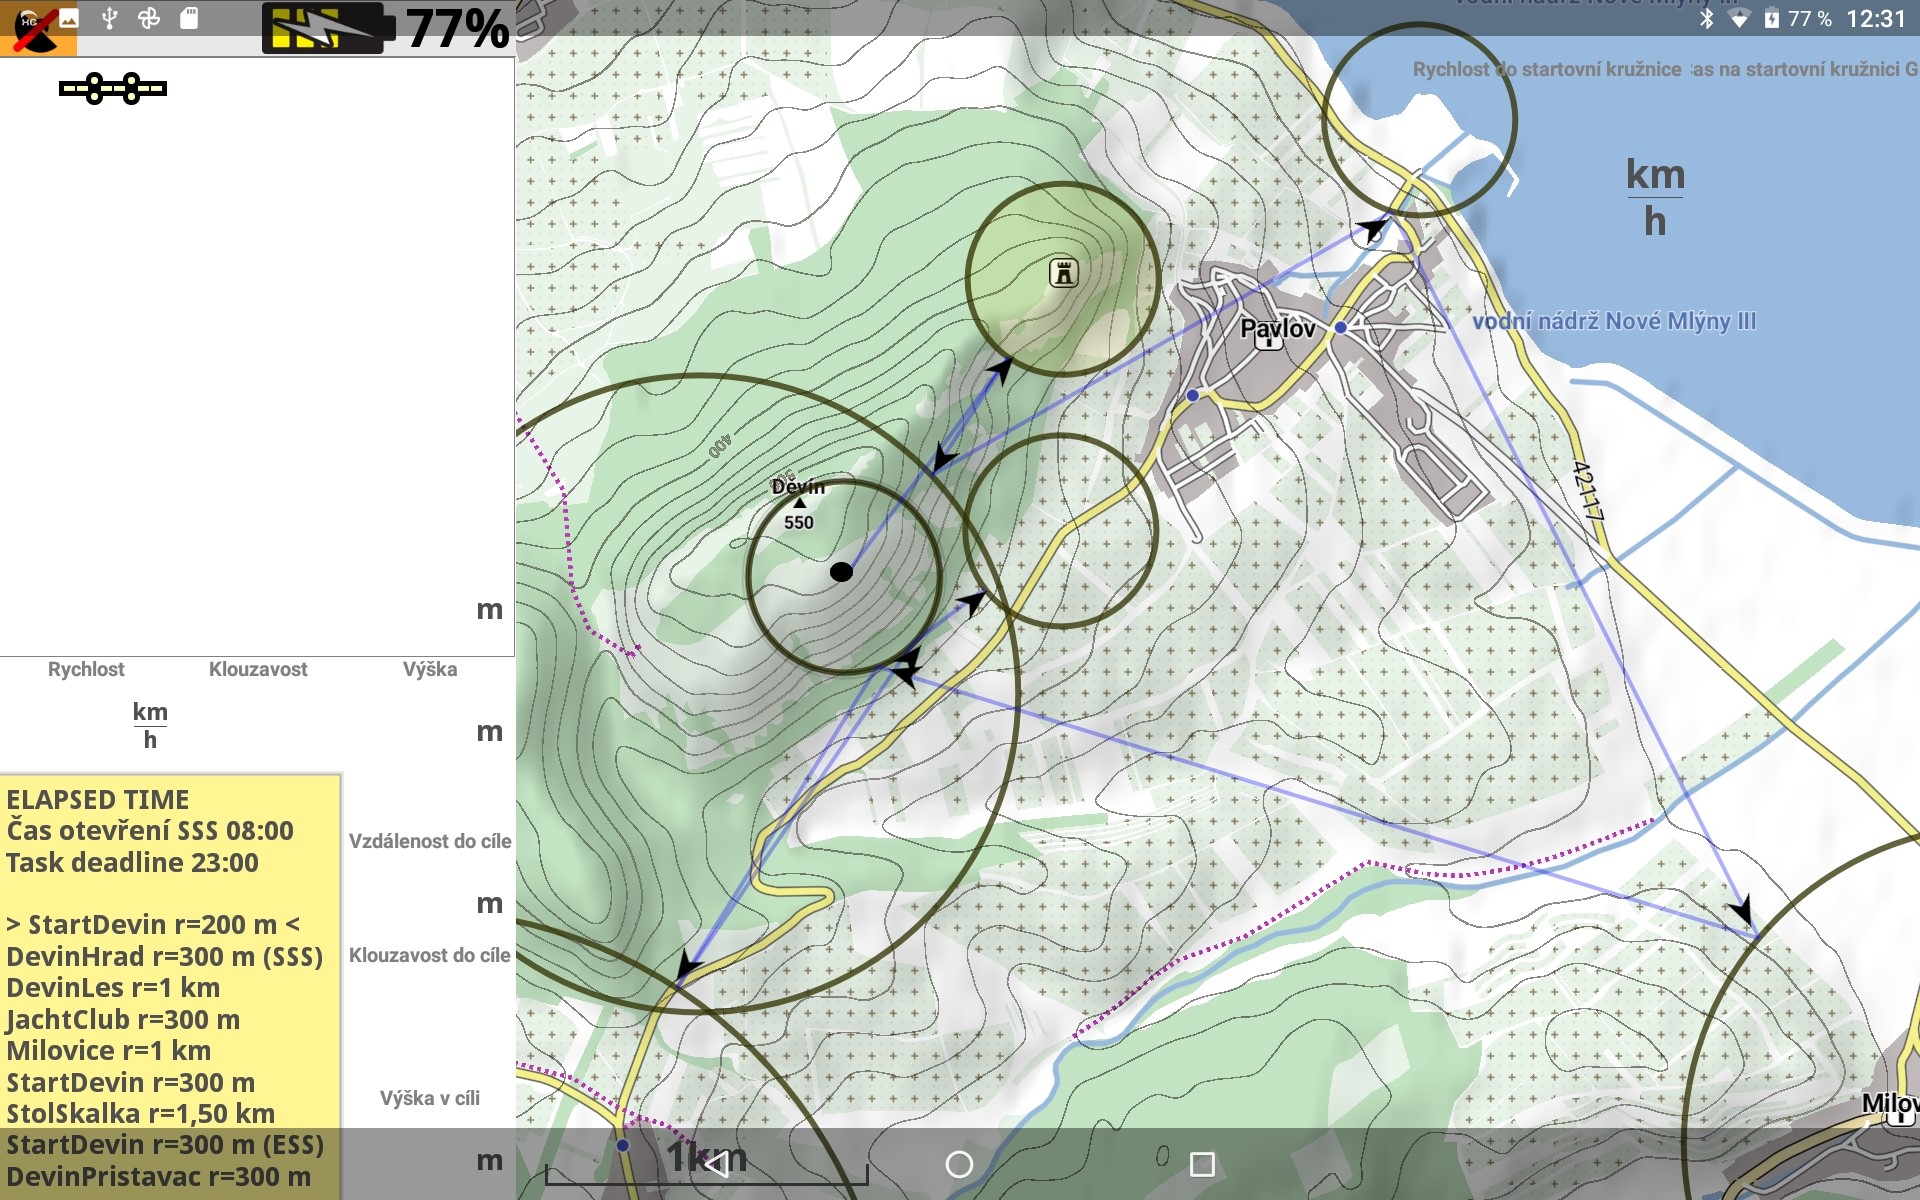Tap the 421-17 road label
This screenshot has width=1920, height=1200.
click(x=1588, y=490)
